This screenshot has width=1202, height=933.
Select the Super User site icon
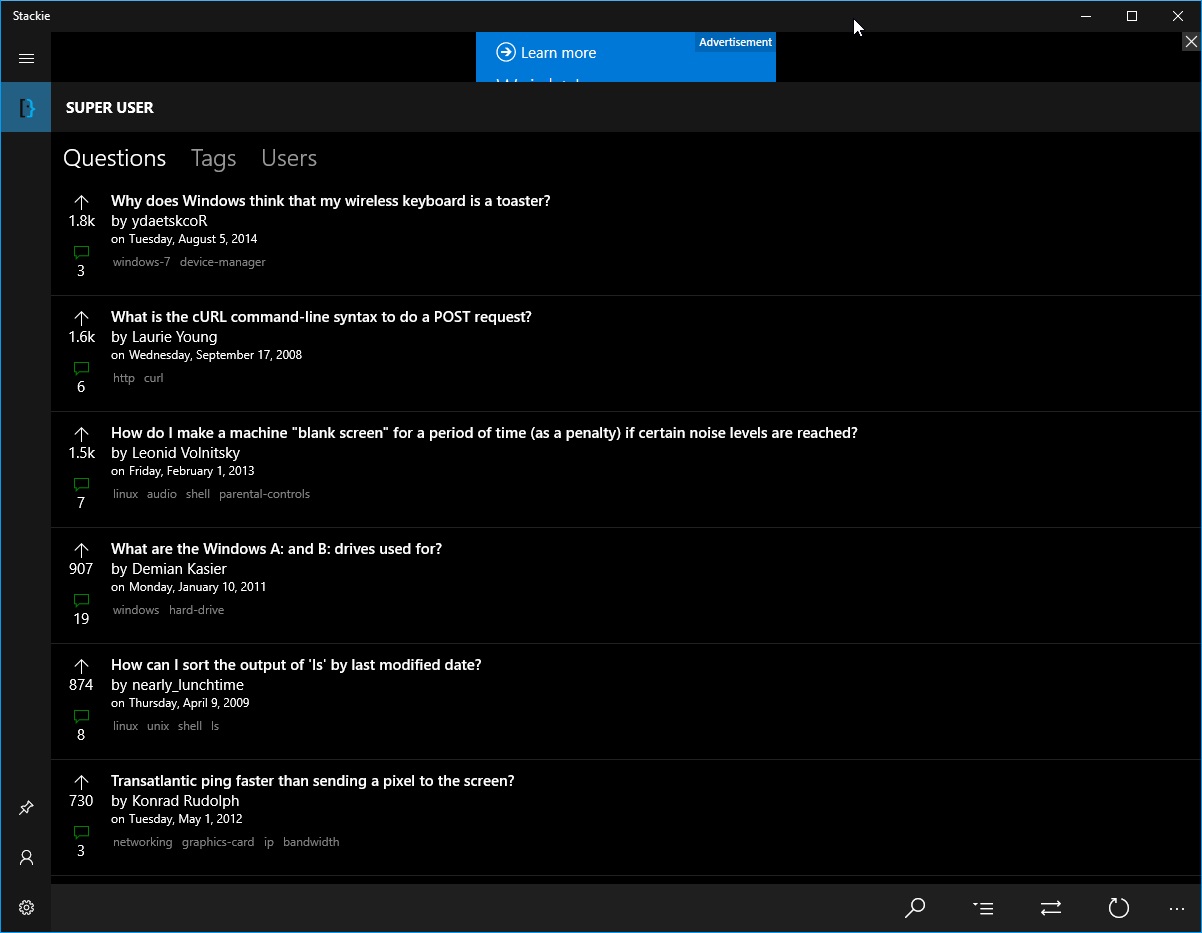pos(25,107)
